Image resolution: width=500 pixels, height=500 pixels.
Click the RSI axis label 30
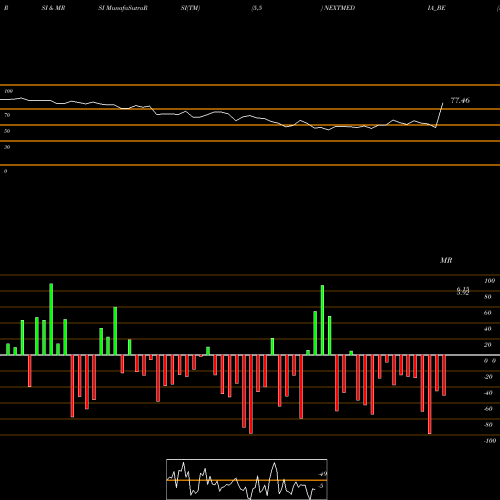coord(7,147)
